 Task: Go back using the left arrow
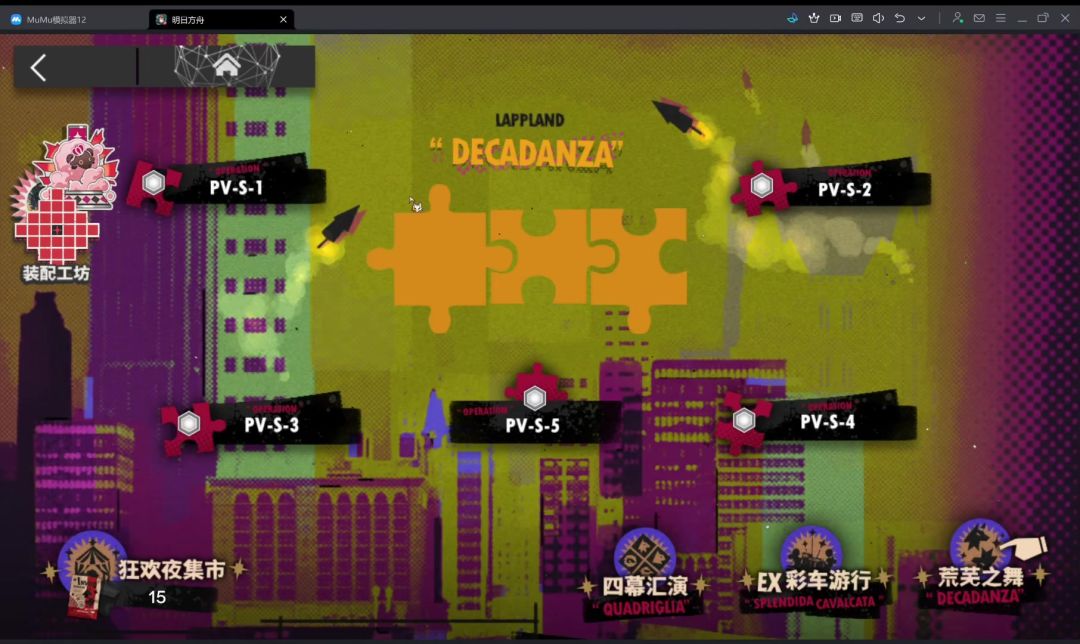pos(39,67)
